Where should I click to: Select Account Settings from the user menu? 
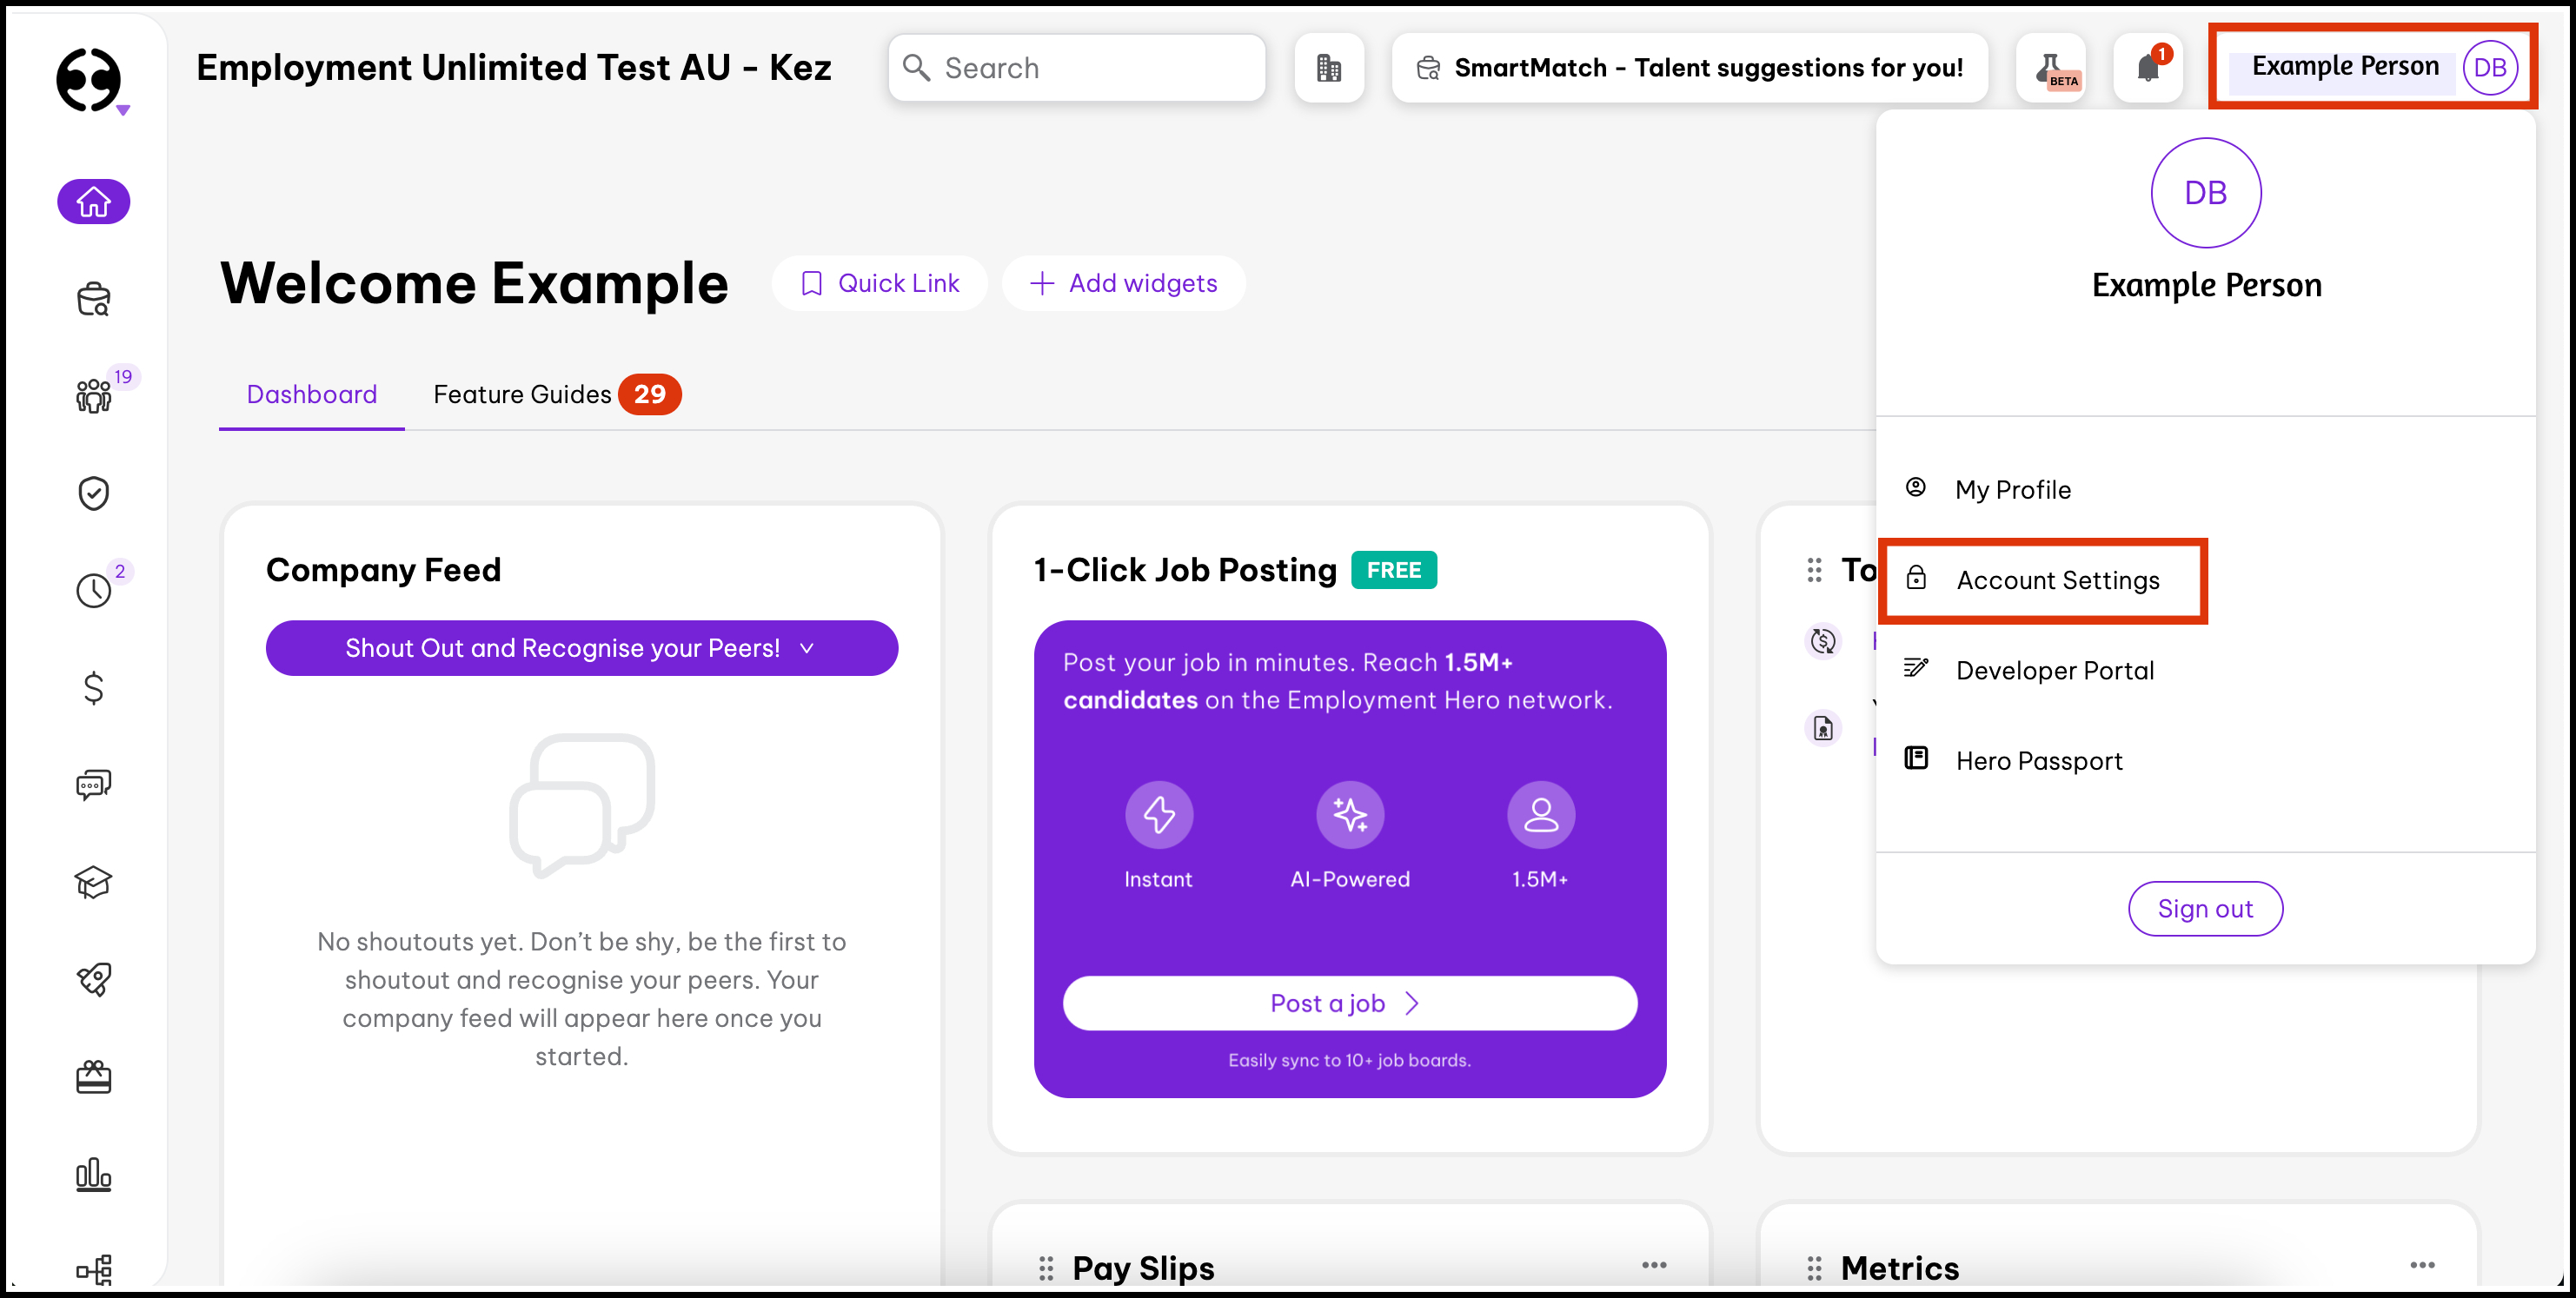tap(2056, 580)
